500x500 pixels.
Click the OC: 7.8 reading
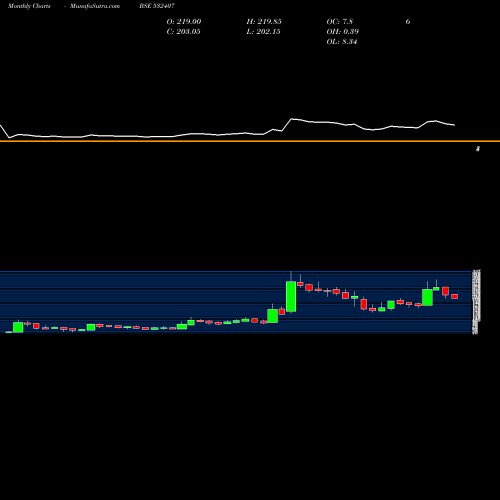point(339,22)
